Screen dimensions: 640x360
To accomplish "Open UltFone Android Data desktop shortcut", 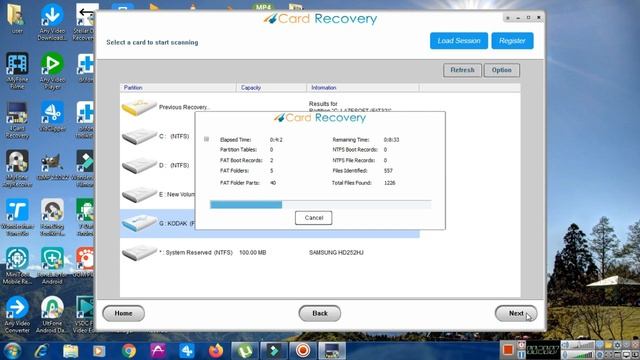I will (x=52, y=315).
